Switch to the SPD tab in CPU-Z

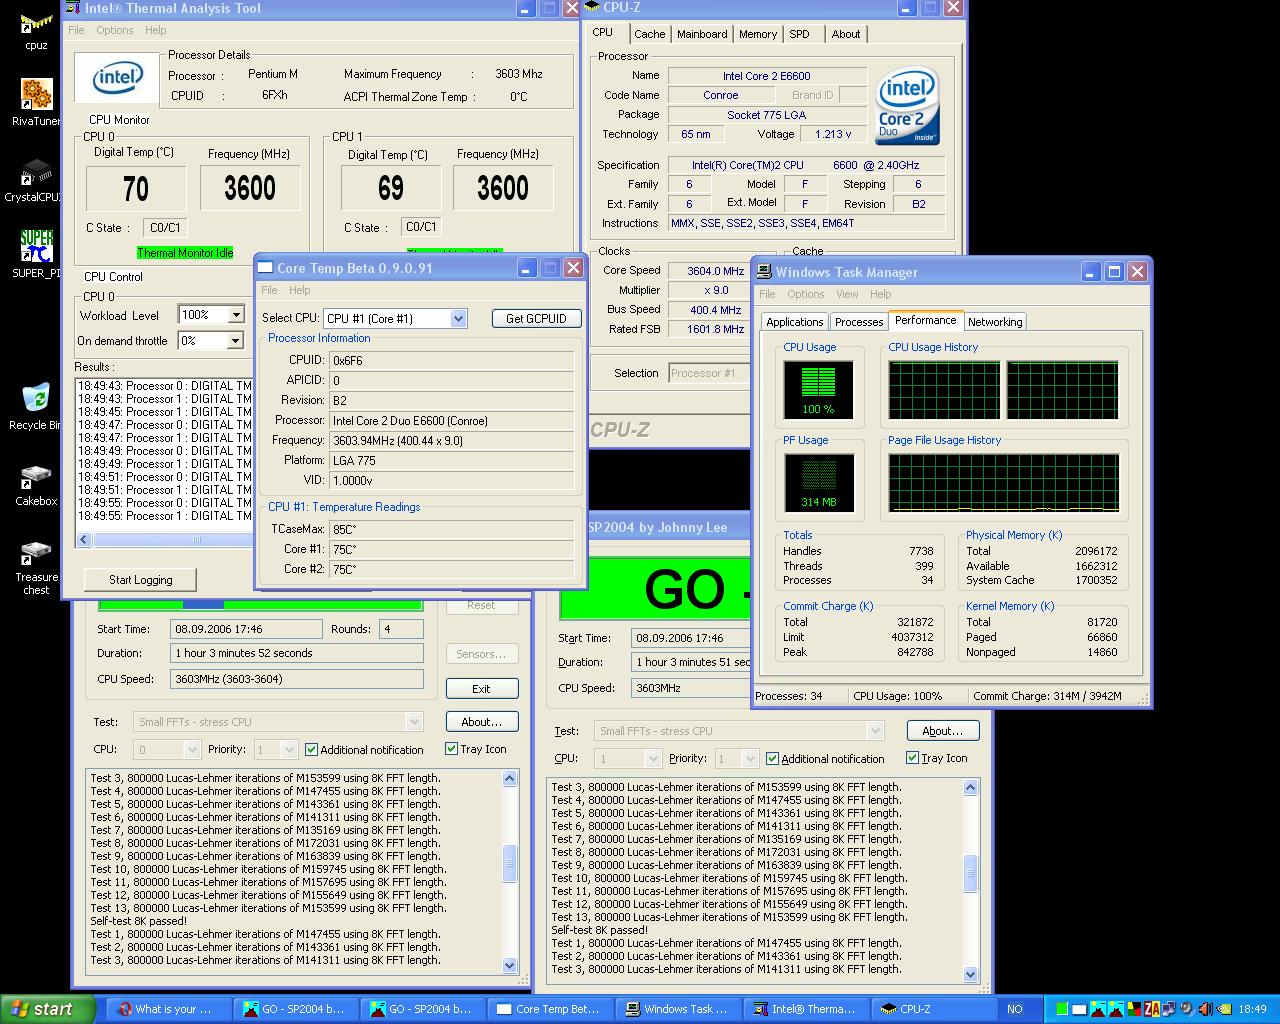(799, 34)
